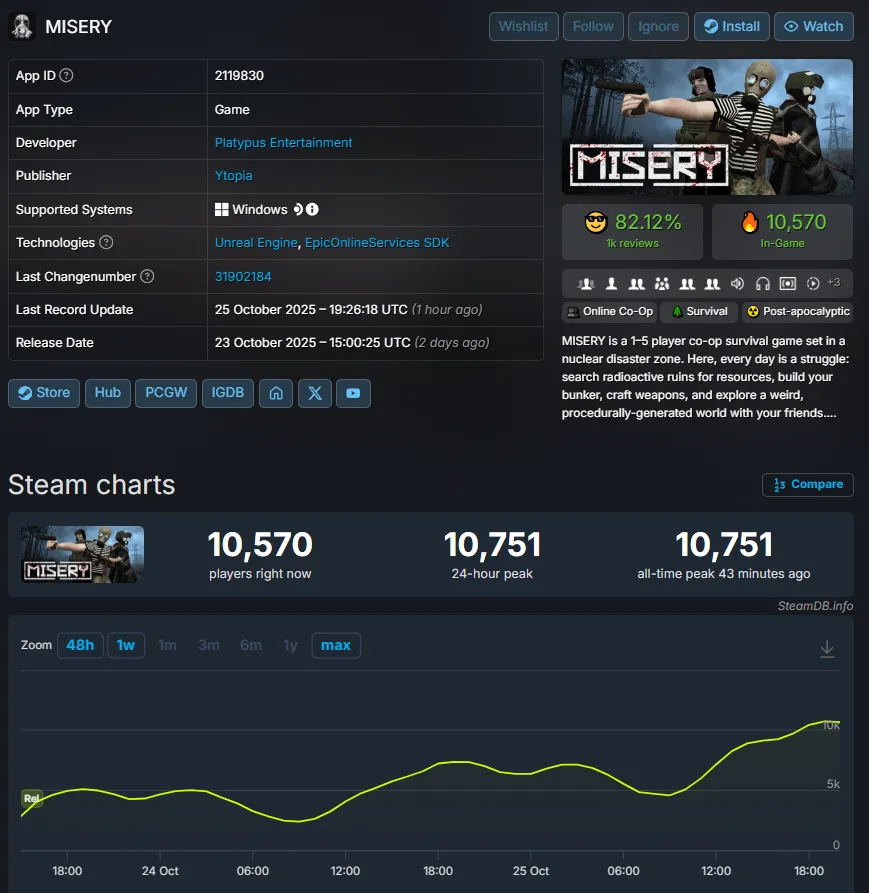Select the App ID value 2119830
The image size is (869, 893).
[x=239, y=76]
